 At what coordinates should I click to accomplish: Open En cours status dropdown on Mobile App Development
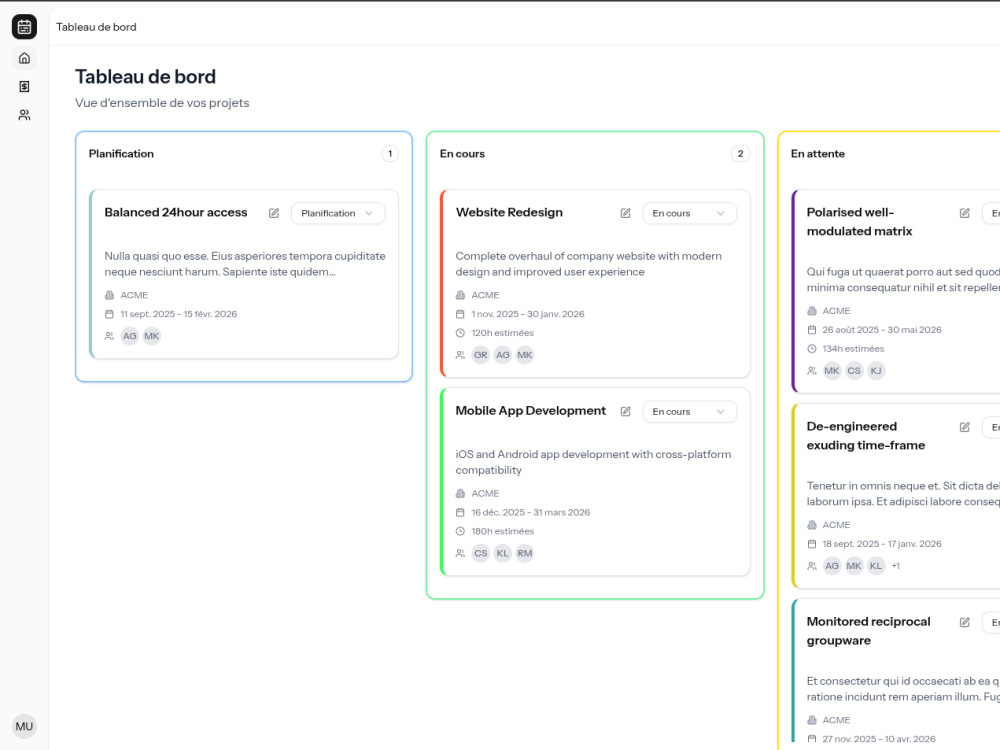[689, 411]
